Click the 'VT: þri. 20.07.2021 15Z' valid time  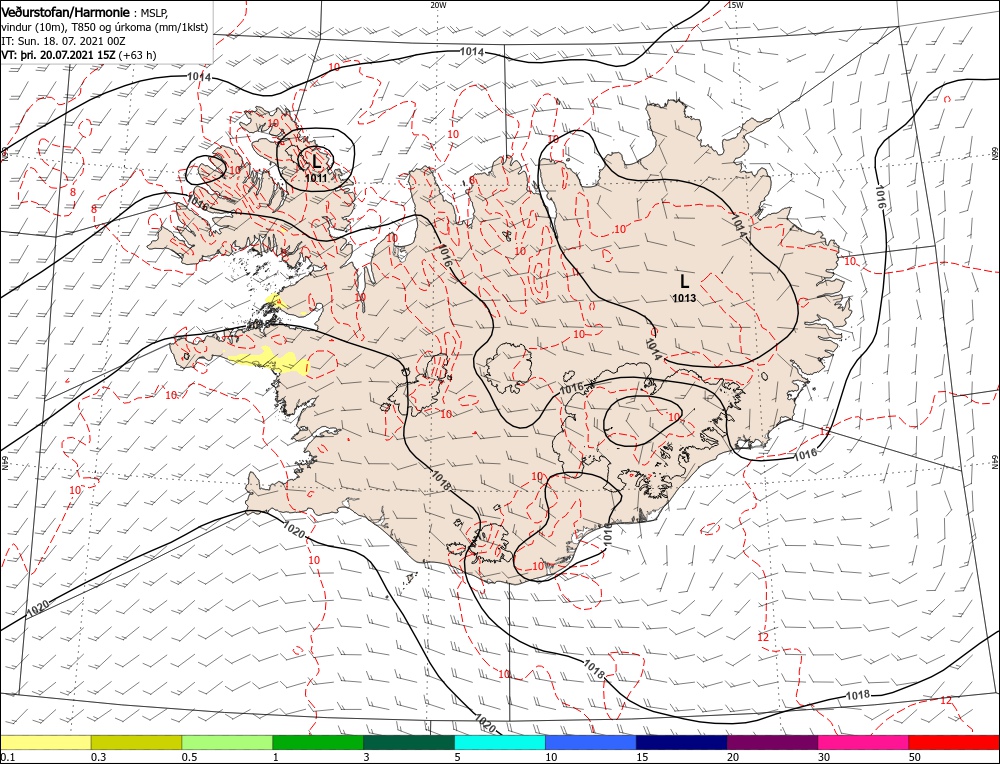[58, 55]
